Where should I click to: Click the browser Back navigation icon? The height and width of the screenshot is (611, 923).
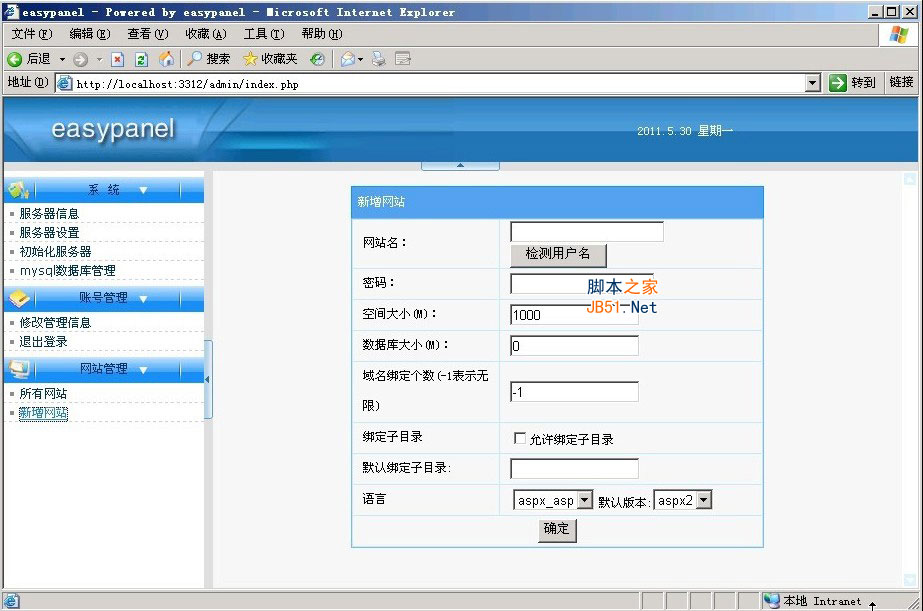coord(14,58)
